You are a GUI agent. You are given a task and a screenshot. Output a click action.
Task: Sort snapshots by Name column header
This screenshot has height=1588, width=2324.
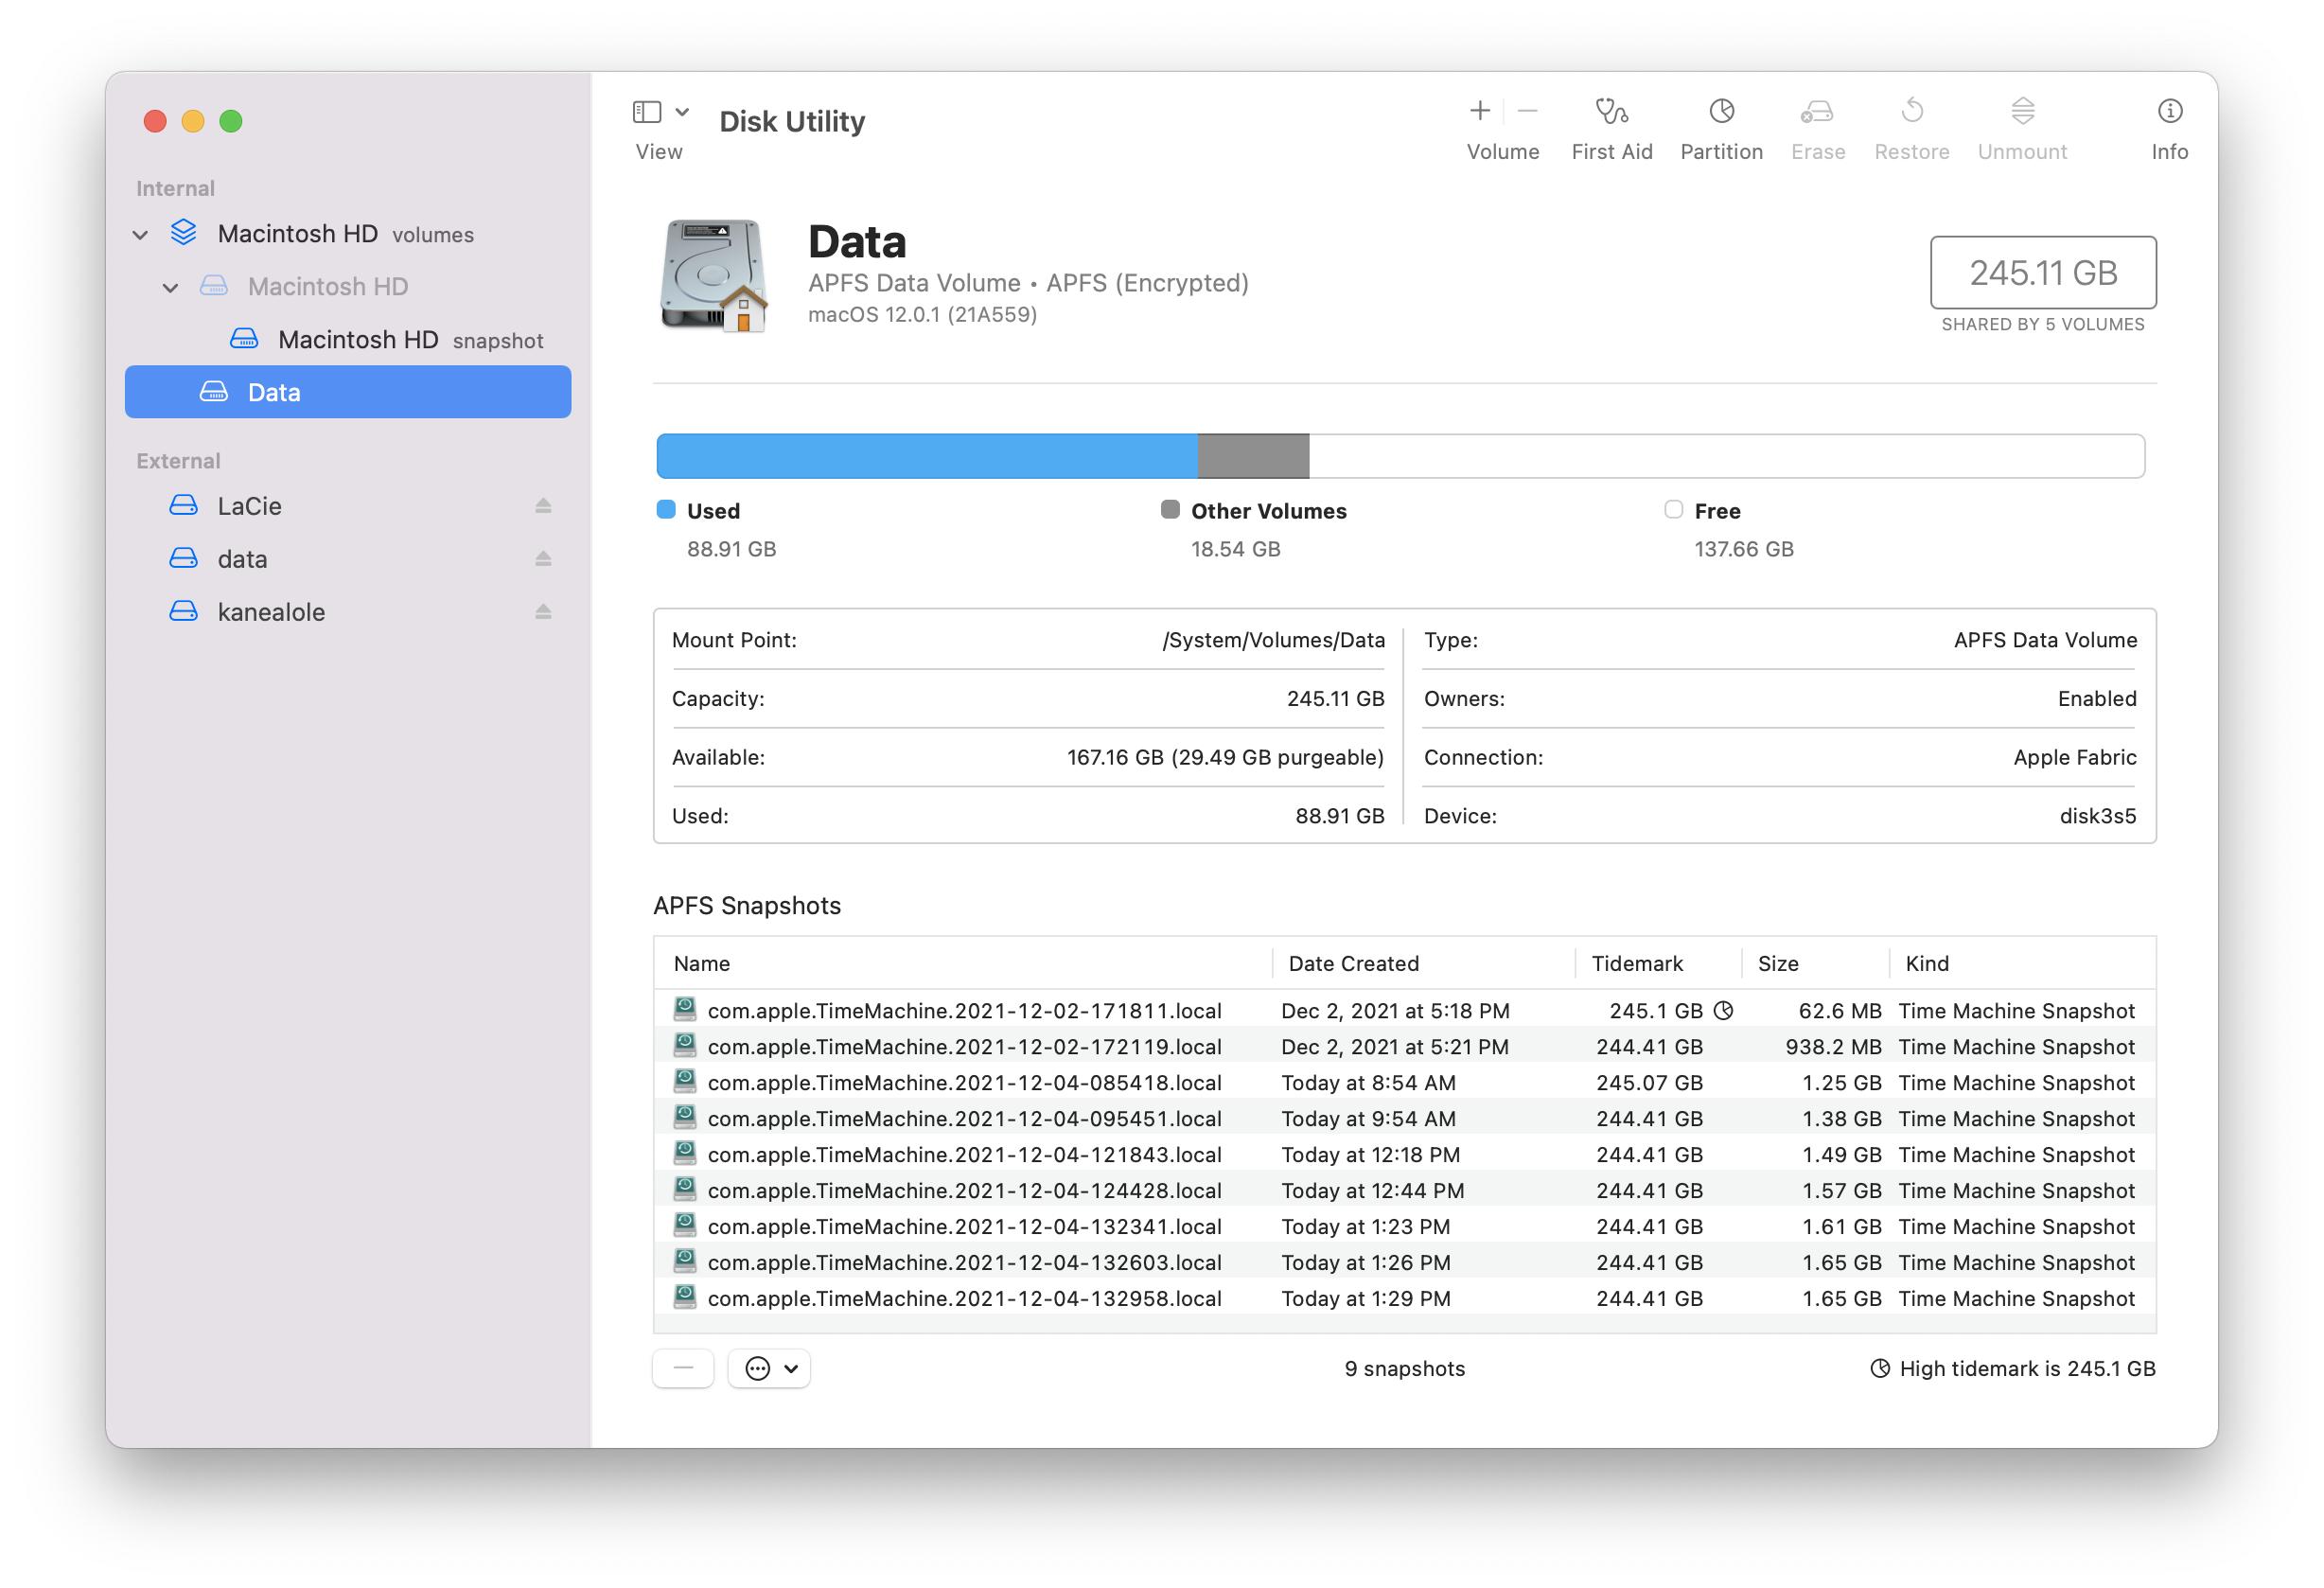pos(963,964)
